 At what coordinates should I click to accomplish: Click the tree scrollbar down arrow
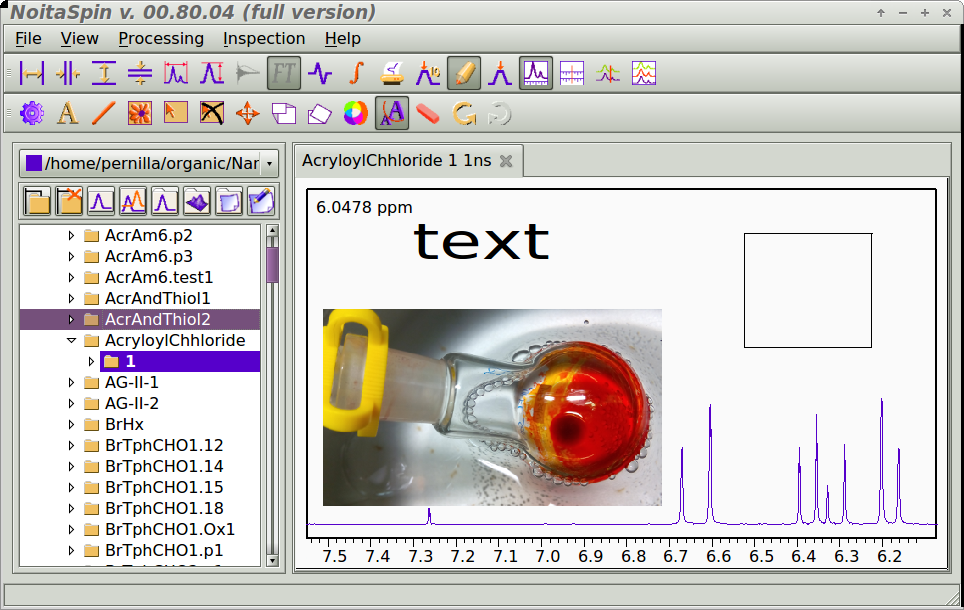click(x=272, y=560)
